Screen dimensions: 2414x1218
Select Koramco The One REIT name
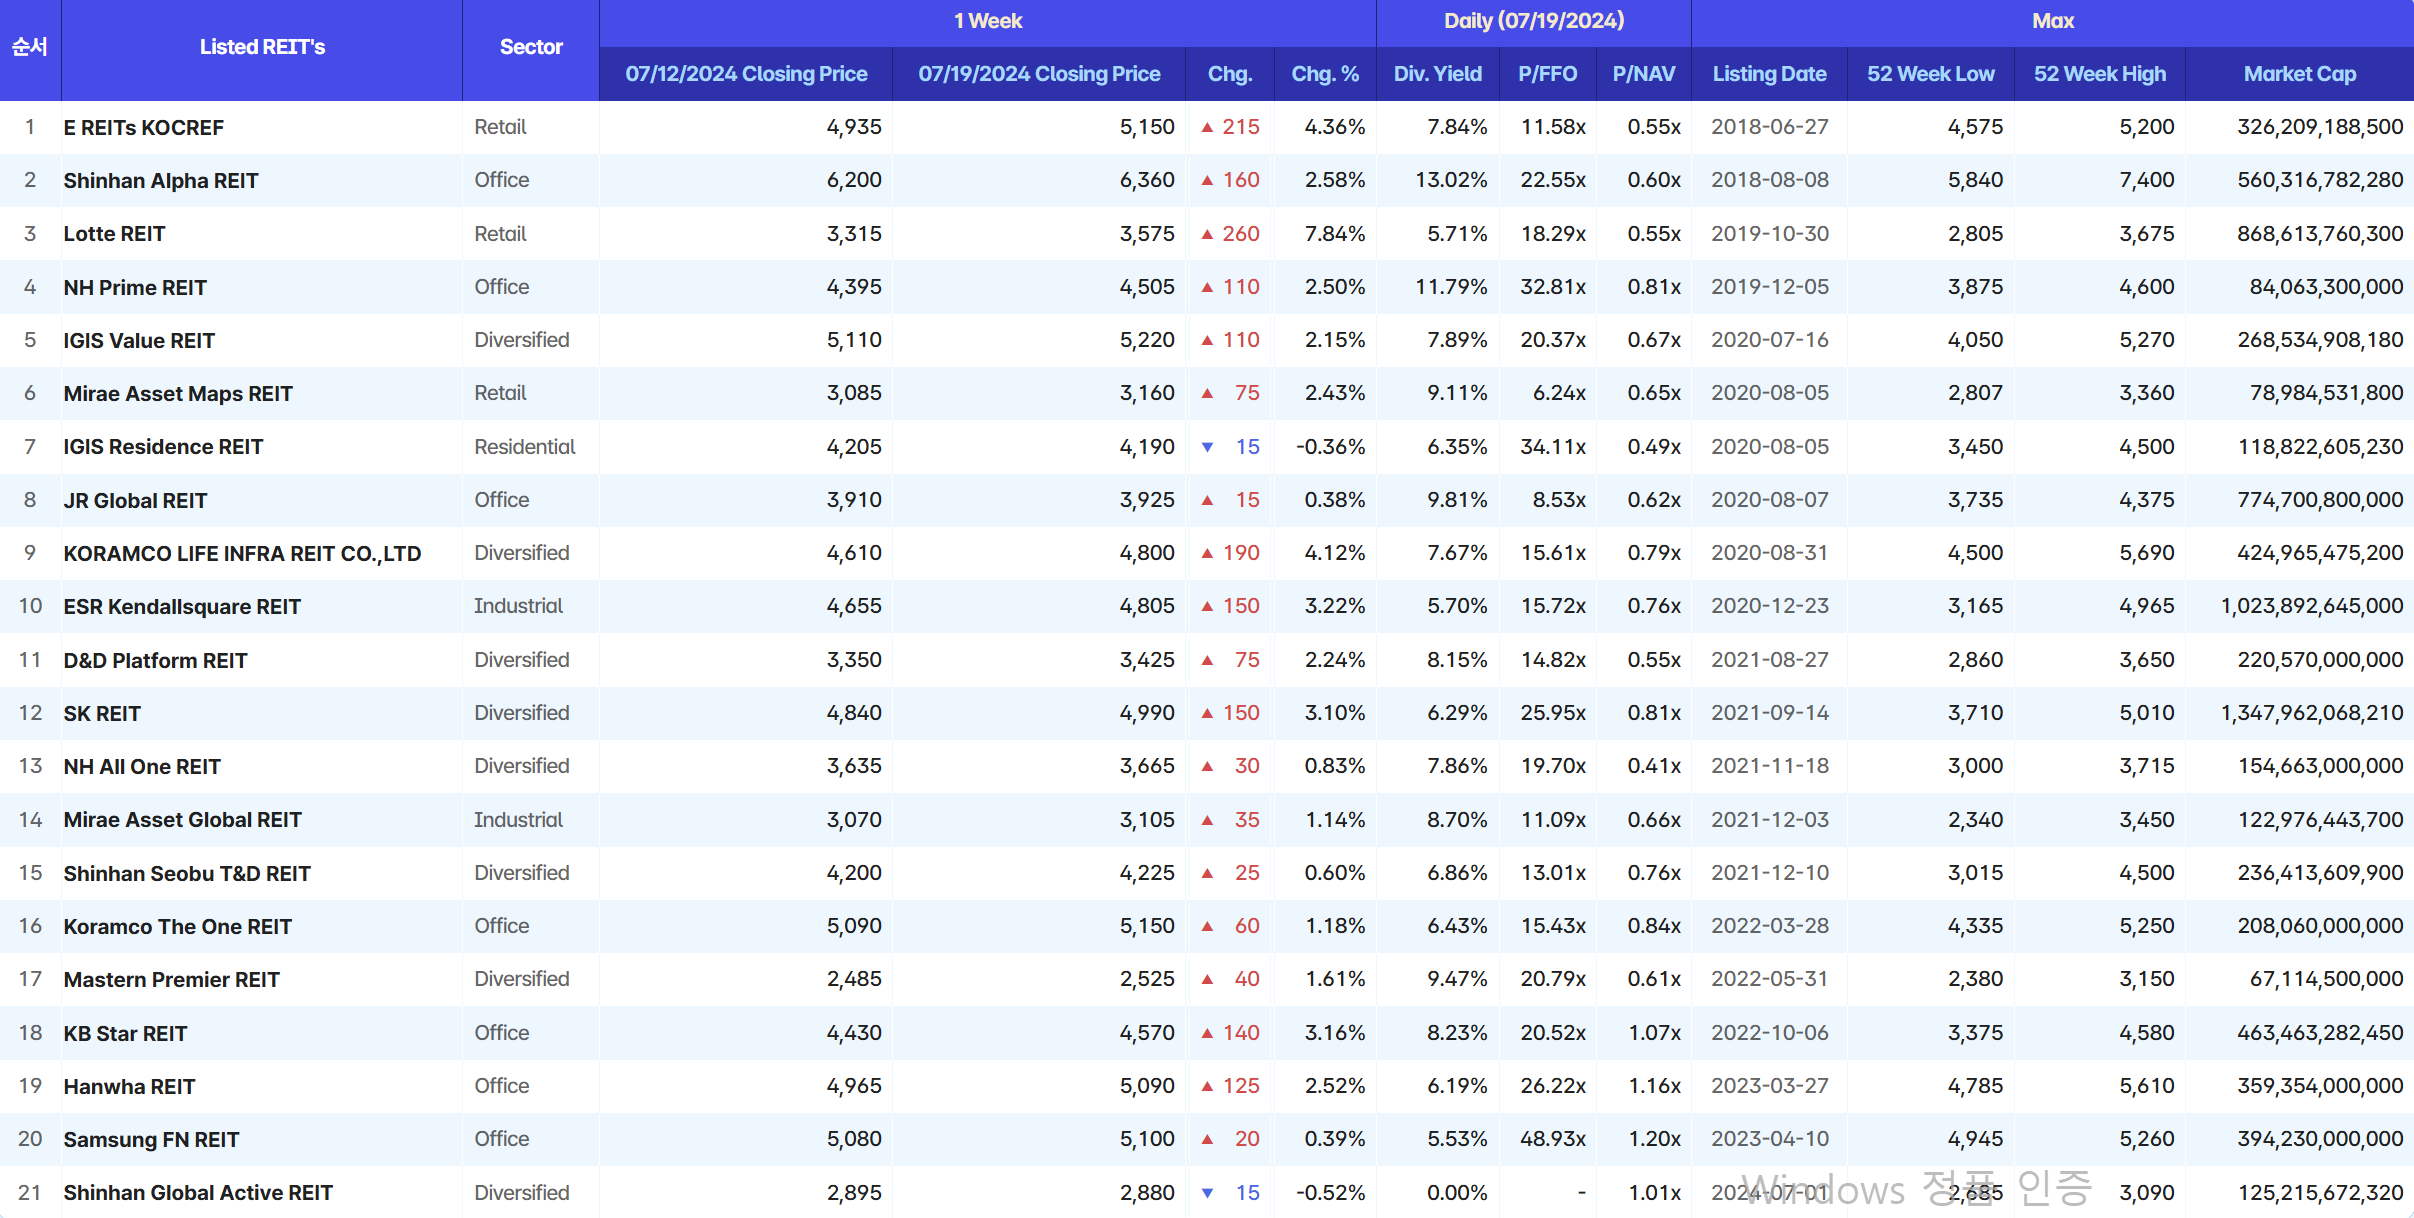coord(177,927)
